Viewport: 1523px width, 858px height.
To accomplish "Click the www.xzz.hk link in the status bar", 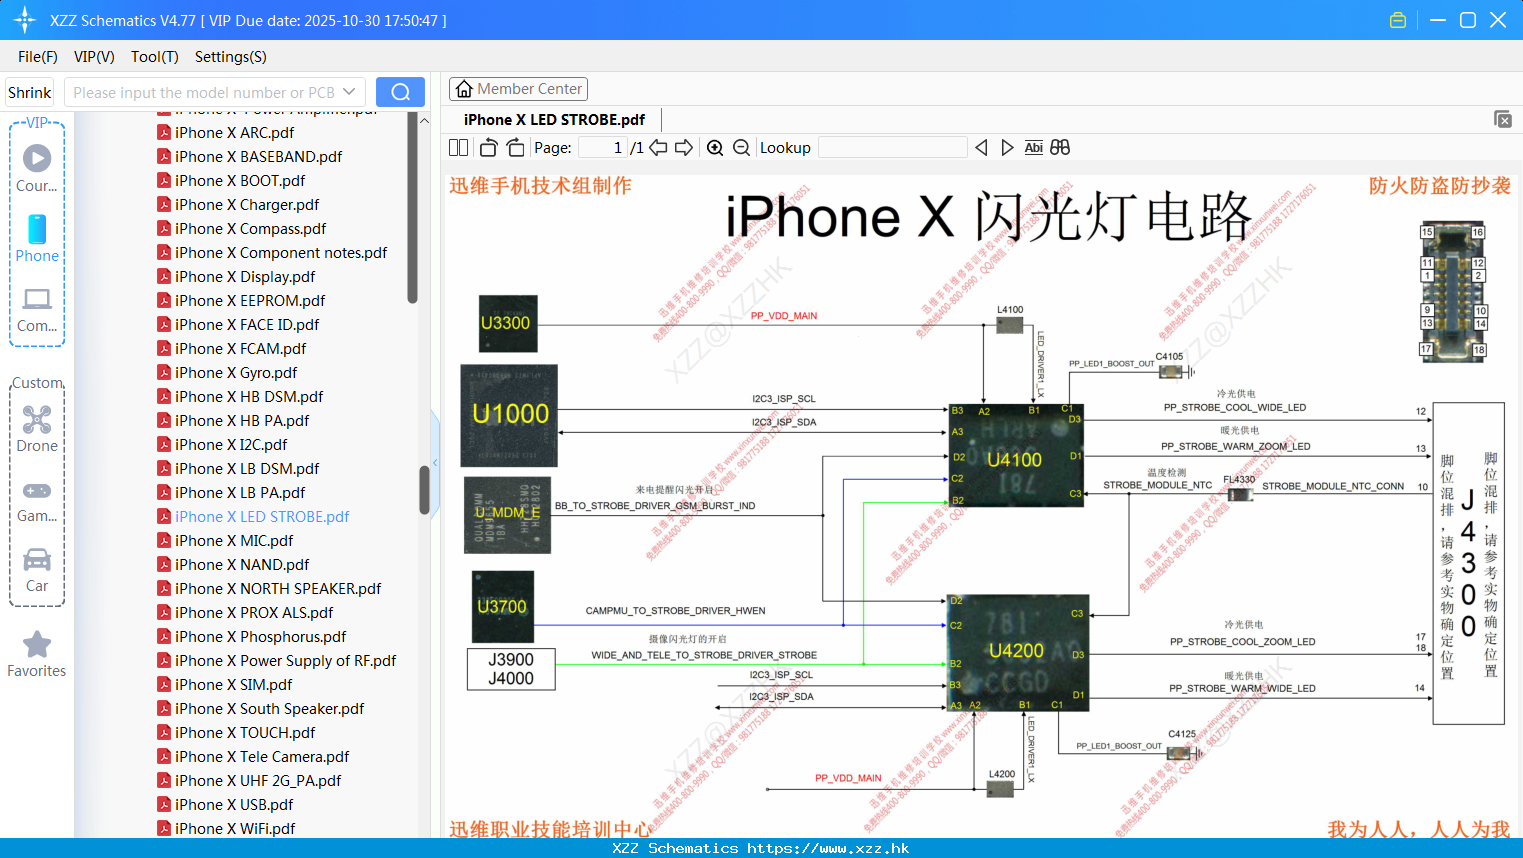I will (827, 848).
